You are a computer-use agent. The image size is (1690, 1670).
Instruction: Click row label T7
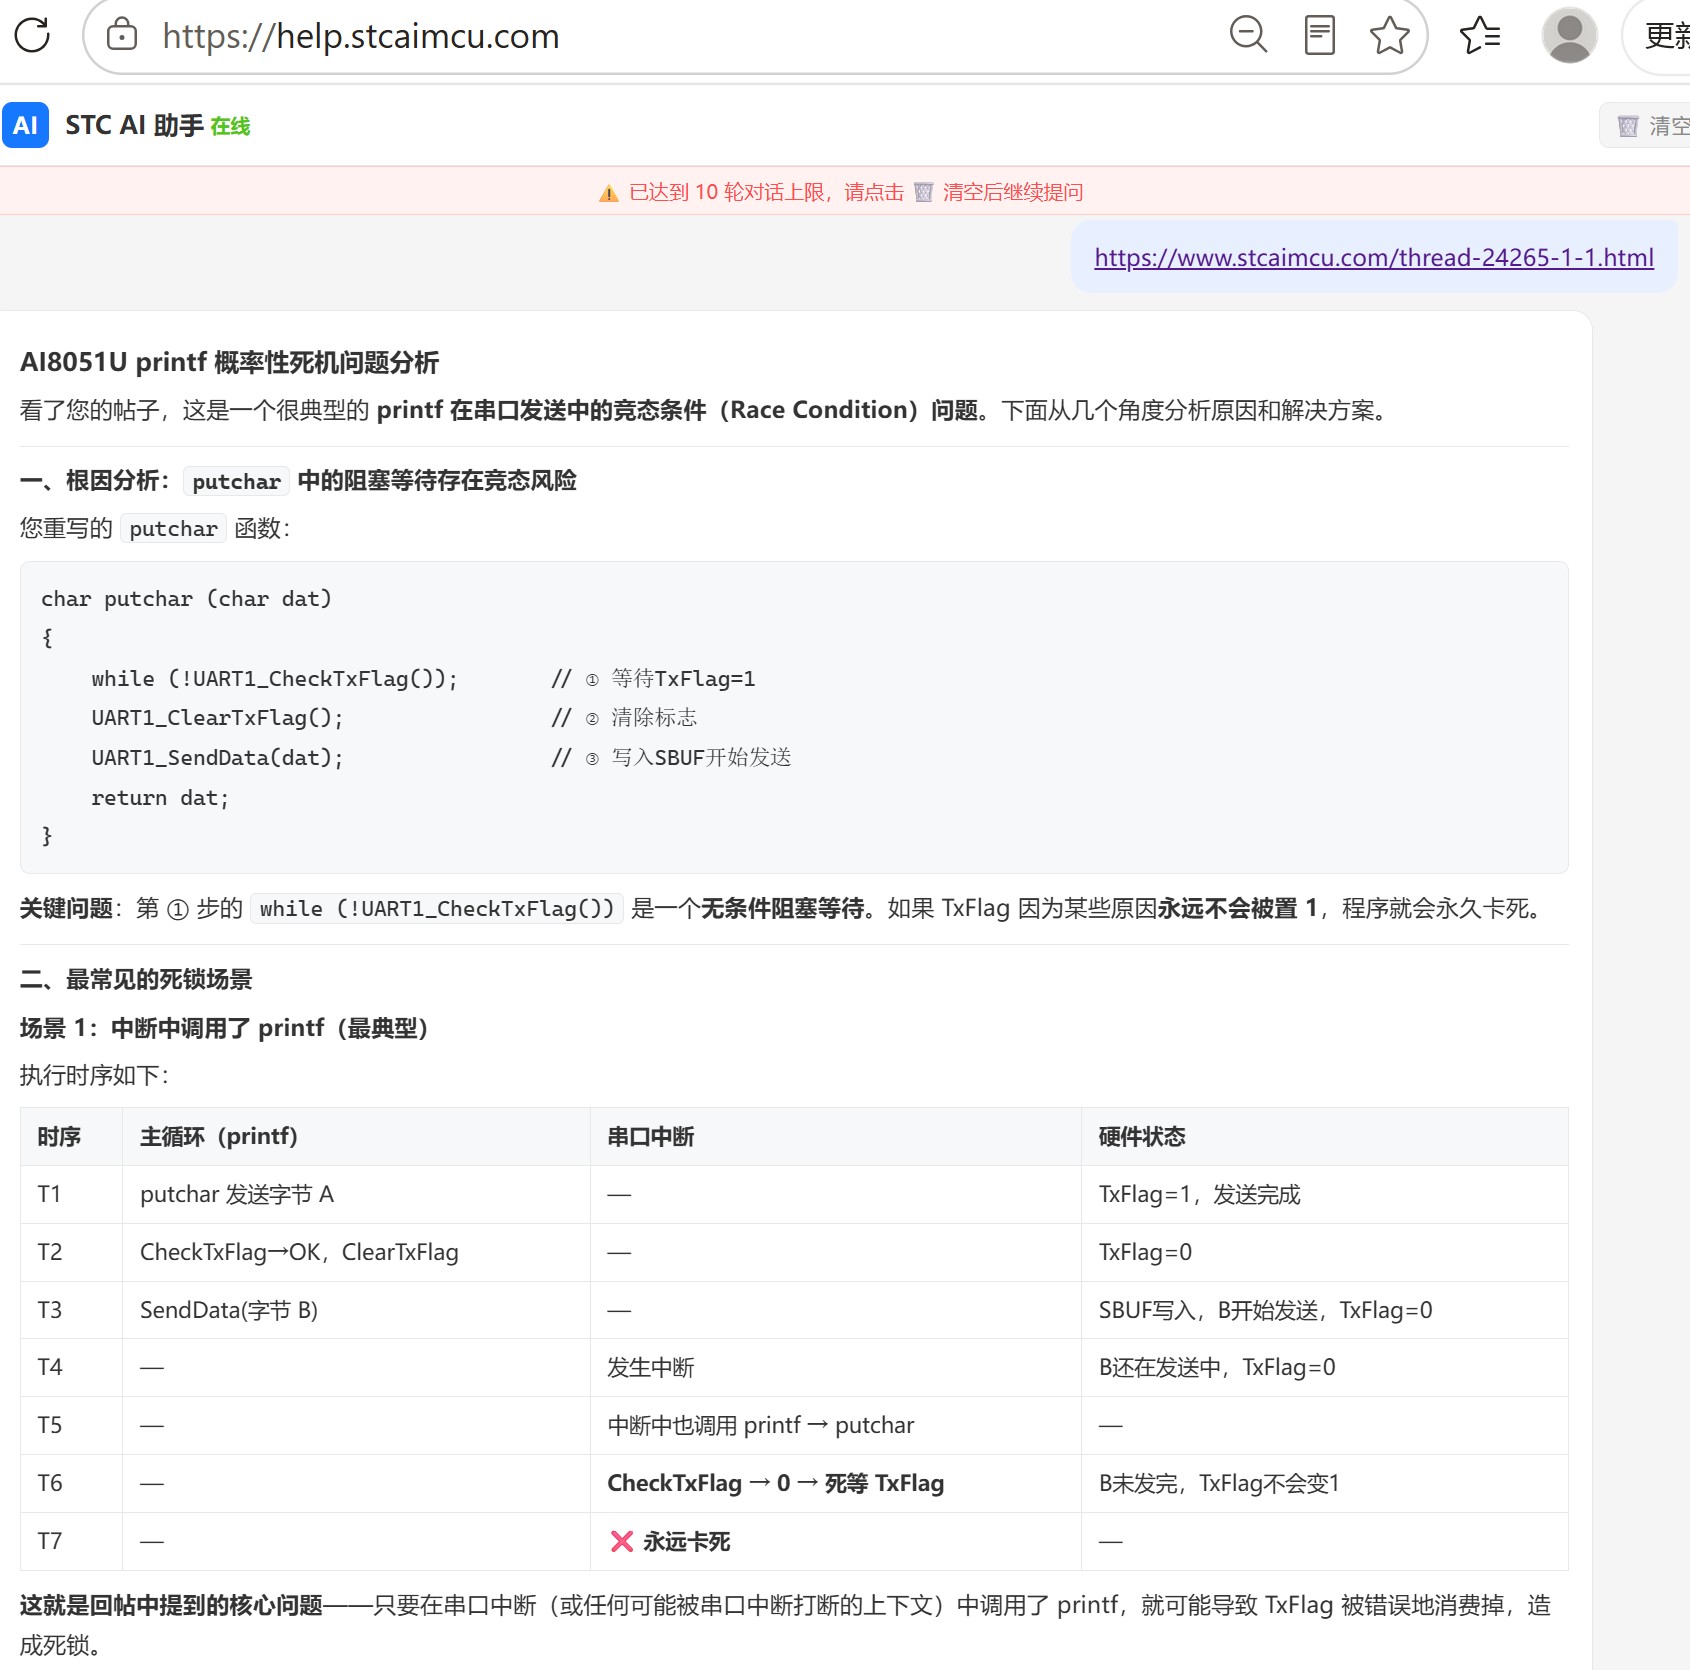point(49,1541)
